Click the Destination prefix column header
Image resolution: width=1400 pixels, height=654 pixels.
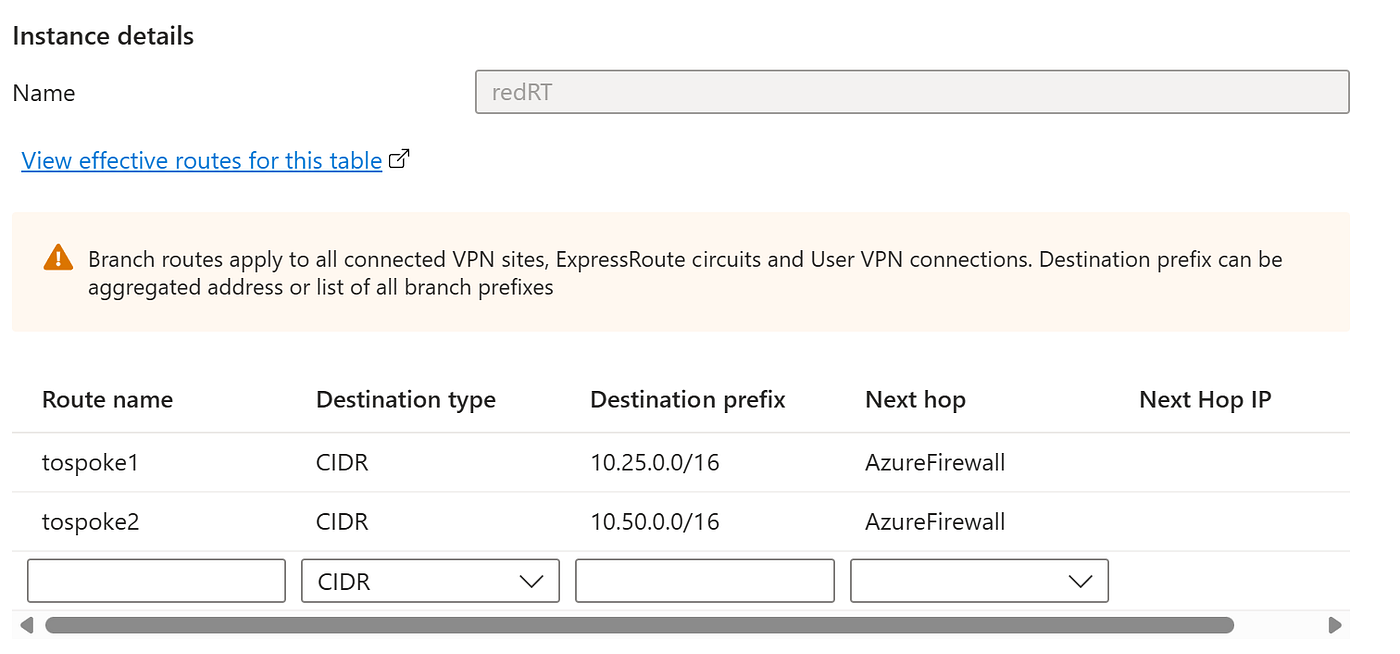click(688, 400)
